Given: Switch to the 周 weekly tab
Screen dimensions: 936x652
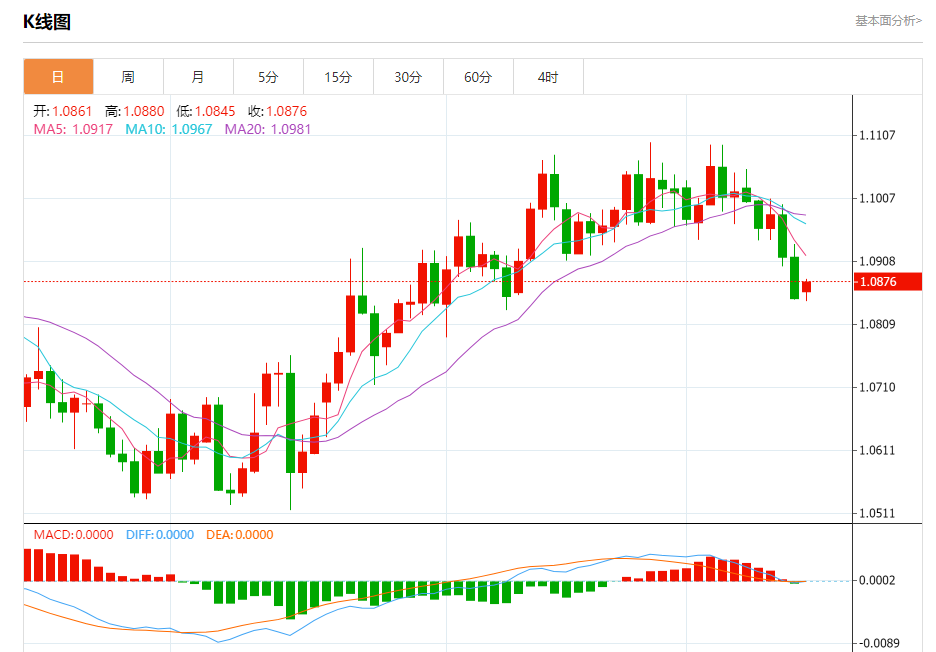Looking at the screenshot, I should pyautogui.click(x=128, y=77).
